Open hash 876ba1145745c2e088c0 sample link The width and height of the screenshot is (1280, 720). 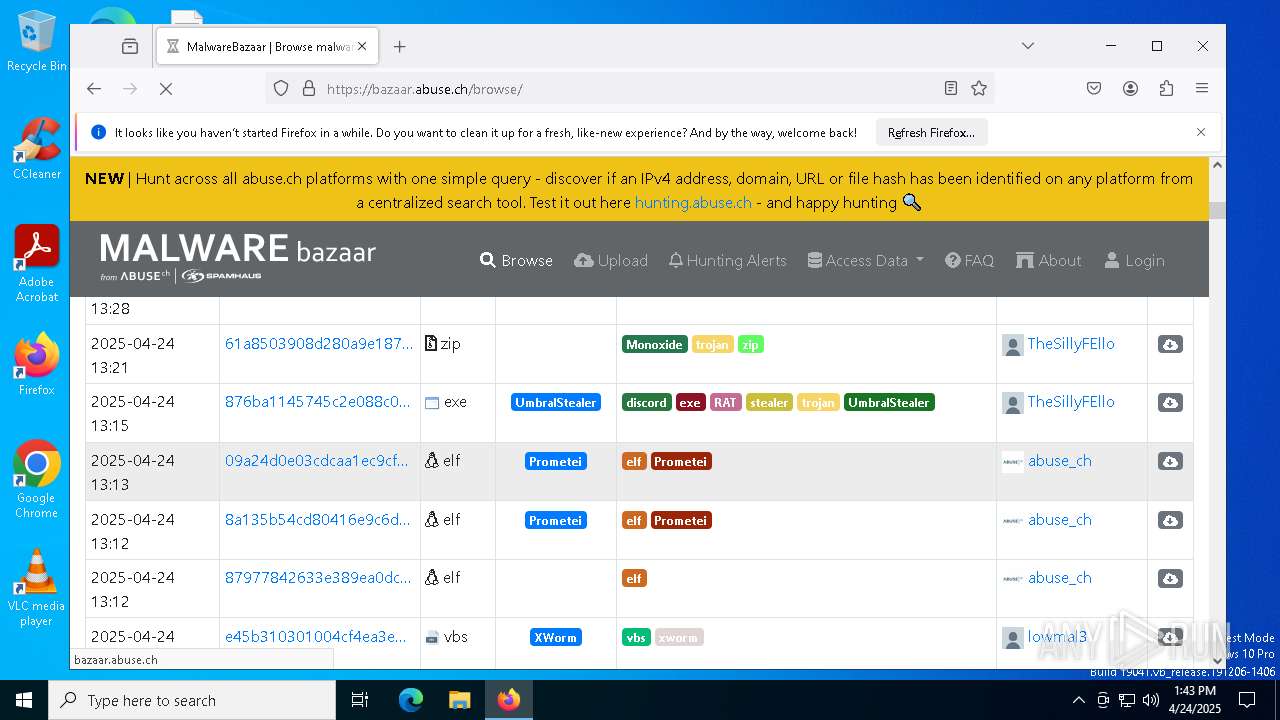(317, 401)
